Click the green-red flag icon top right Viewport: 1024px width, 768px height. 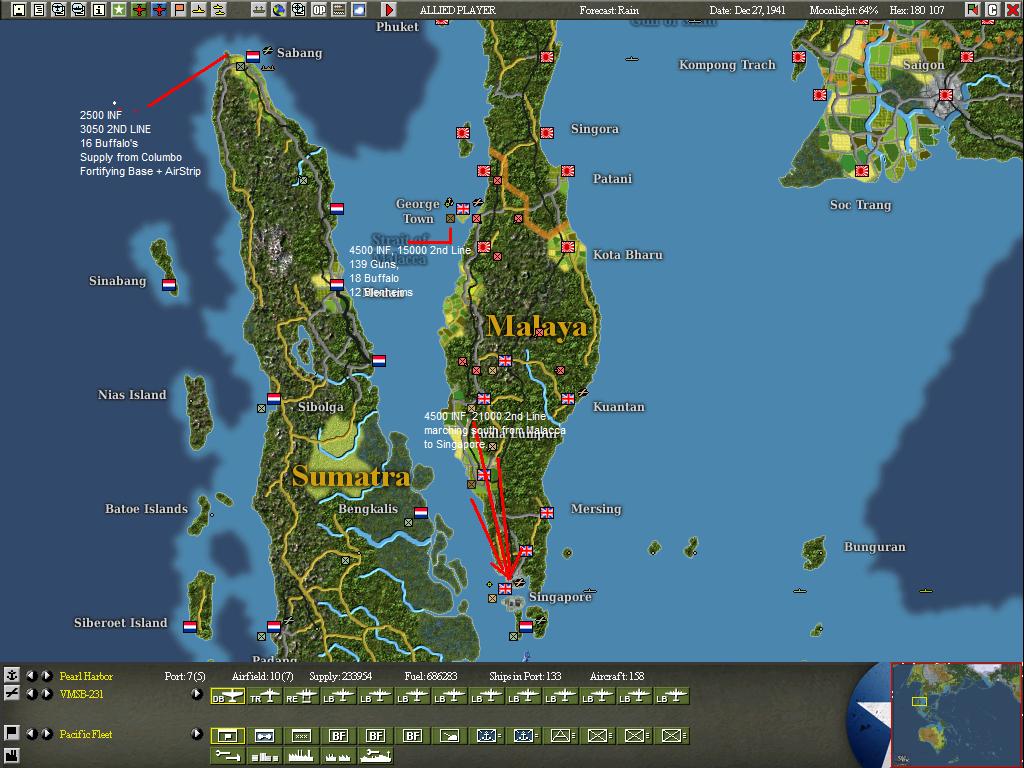point(972,10)
